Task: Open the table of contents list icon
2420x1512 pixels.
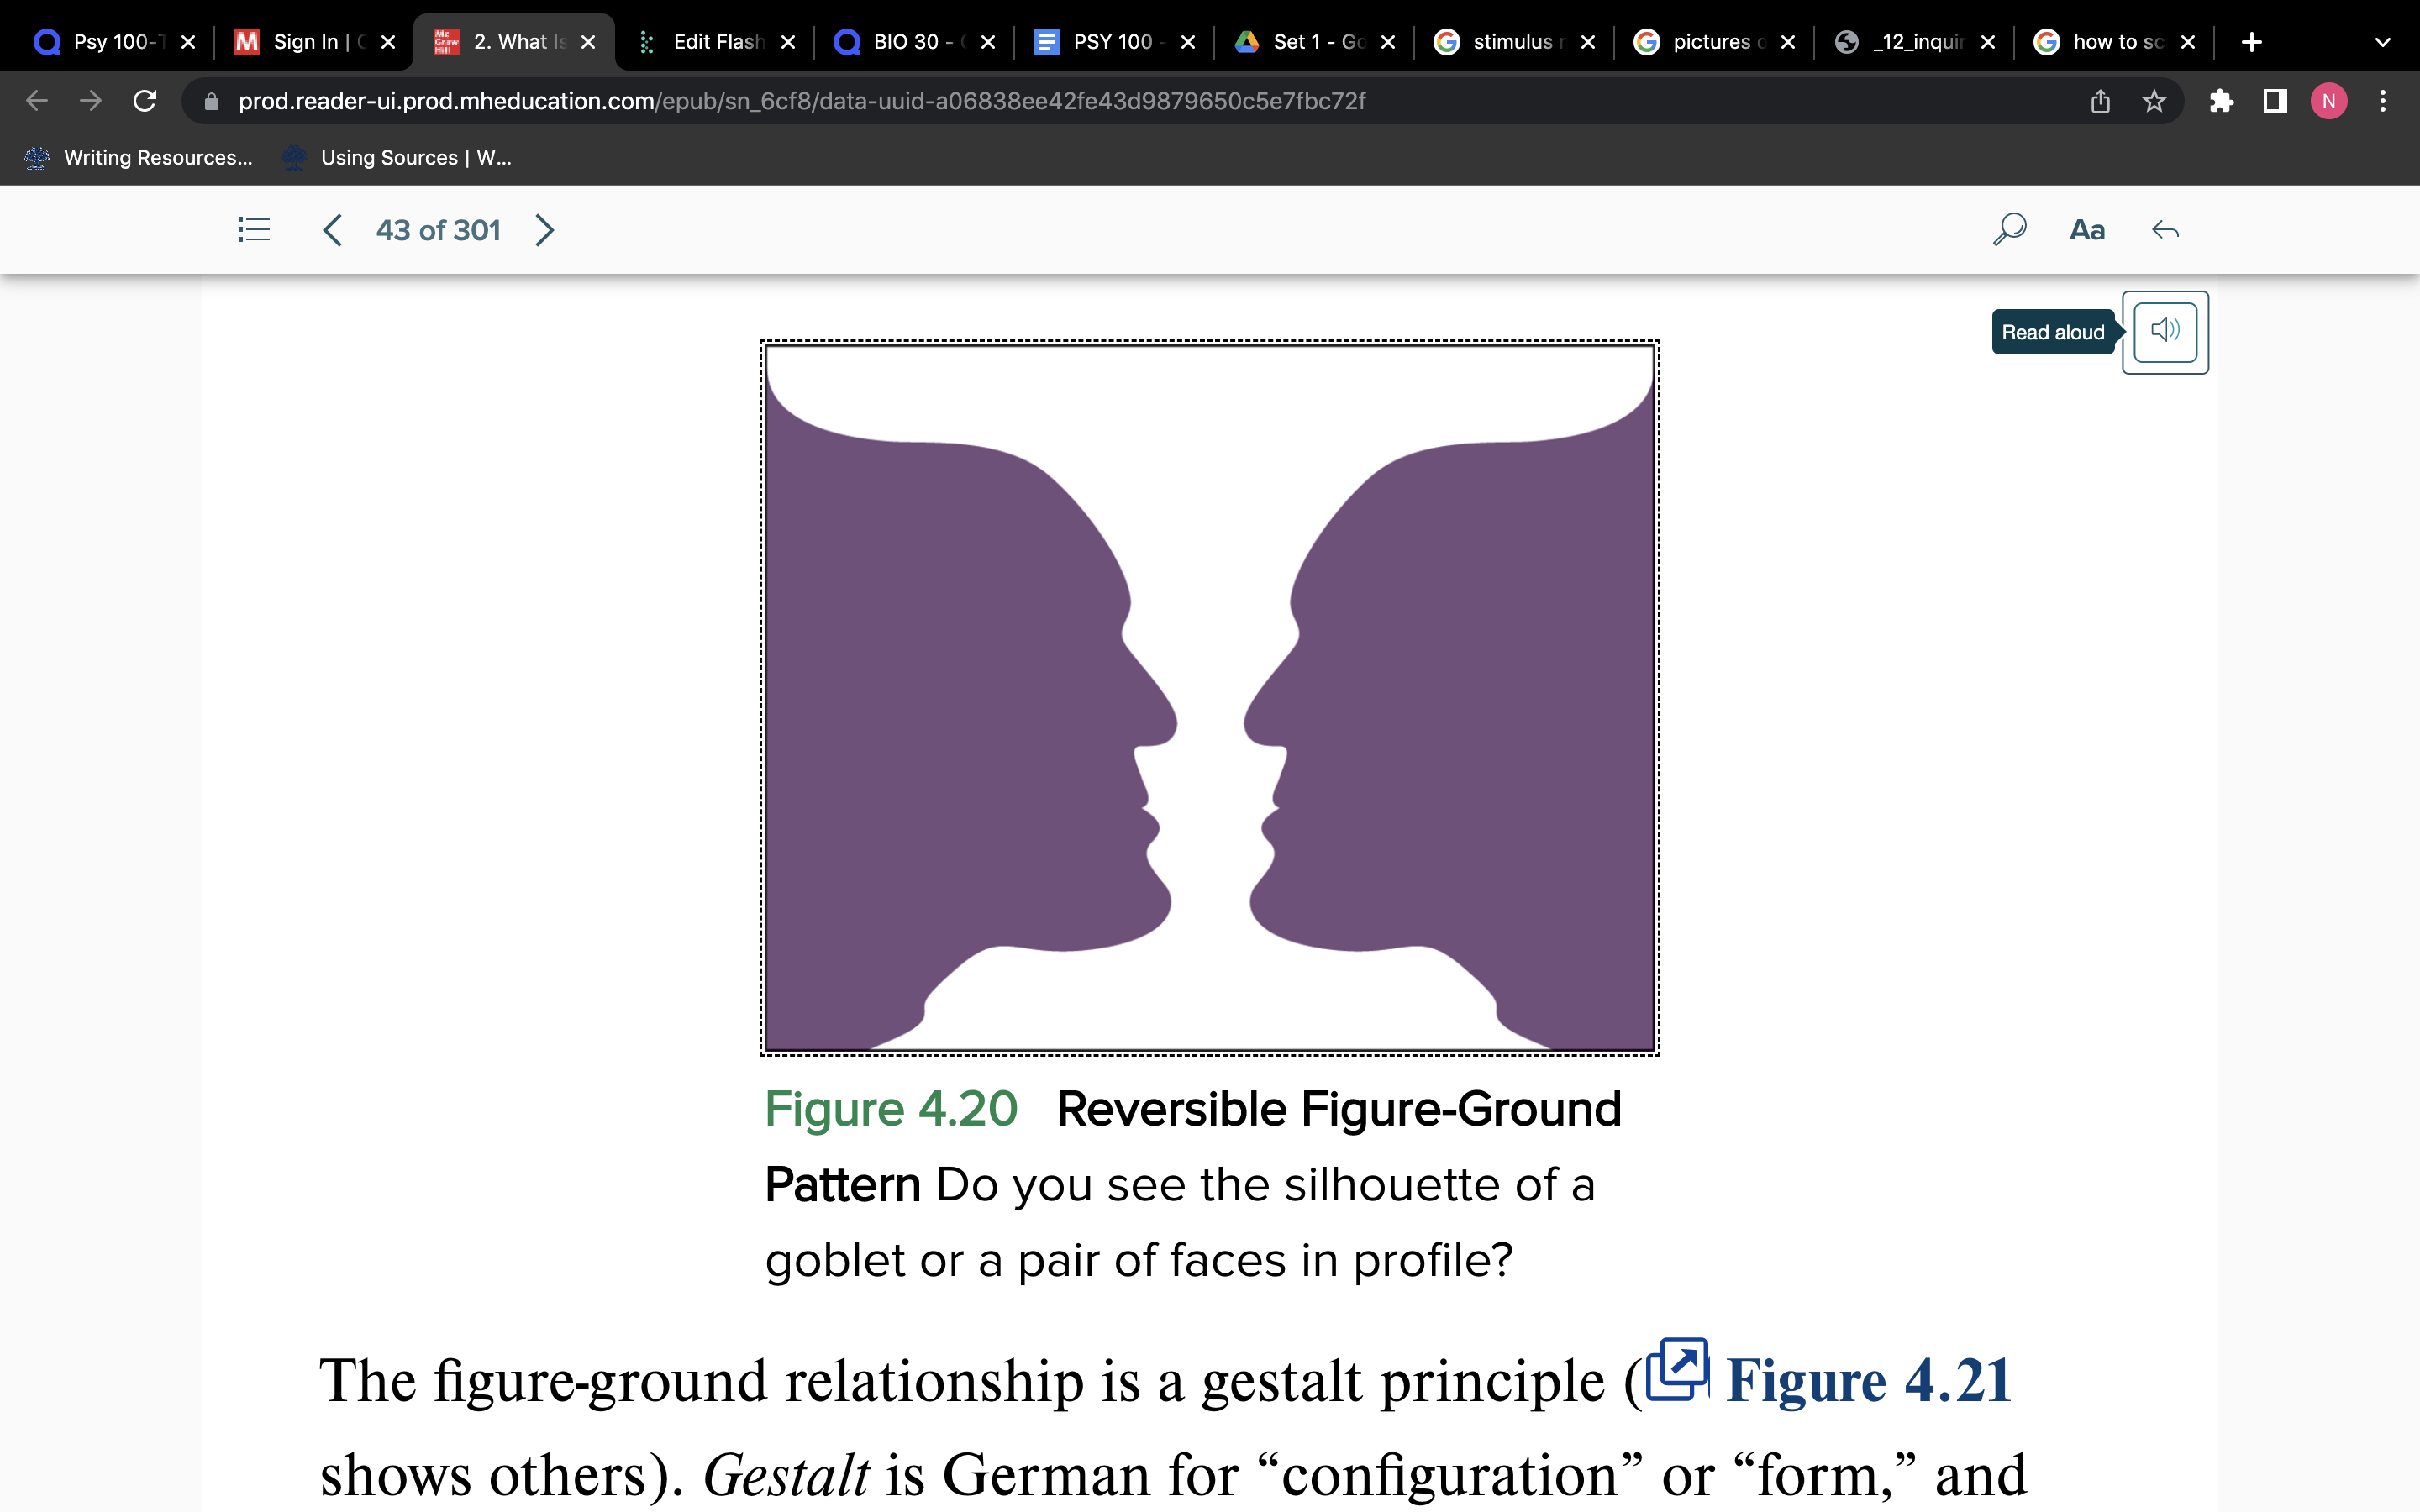Action: pyautogui.click(x=254, y=230)
